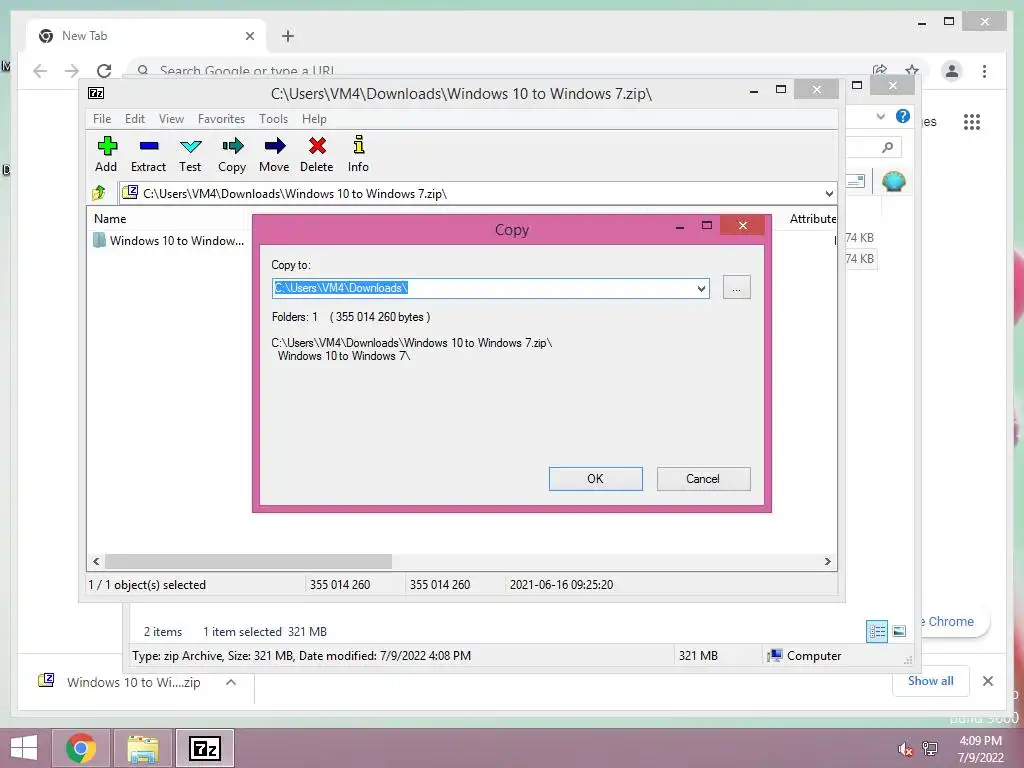The width and height of the screenshot is (1024, 768).
Task: Click the network tray icon
Action: (930, 749)
